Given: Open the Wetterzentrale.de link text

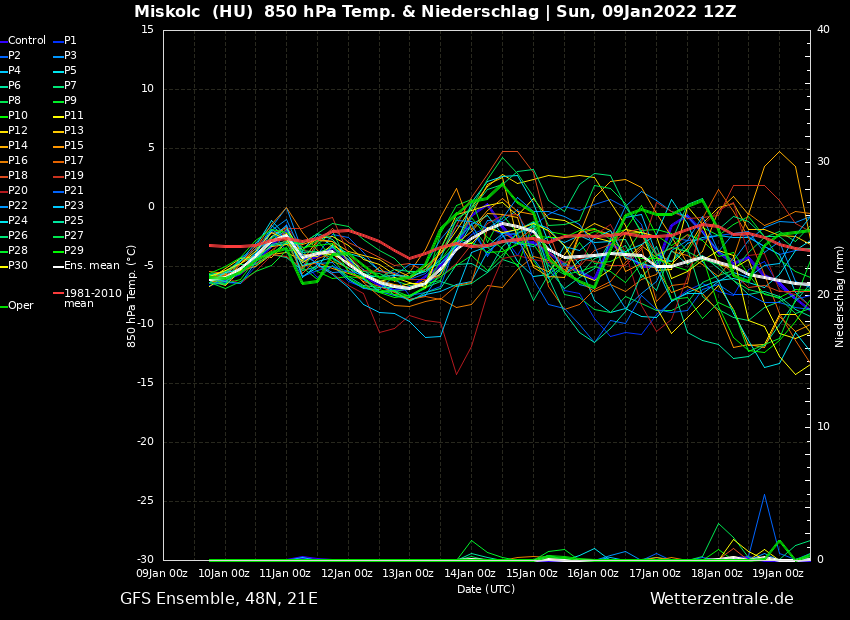Looking at the screenshot, I should (721, 599).
